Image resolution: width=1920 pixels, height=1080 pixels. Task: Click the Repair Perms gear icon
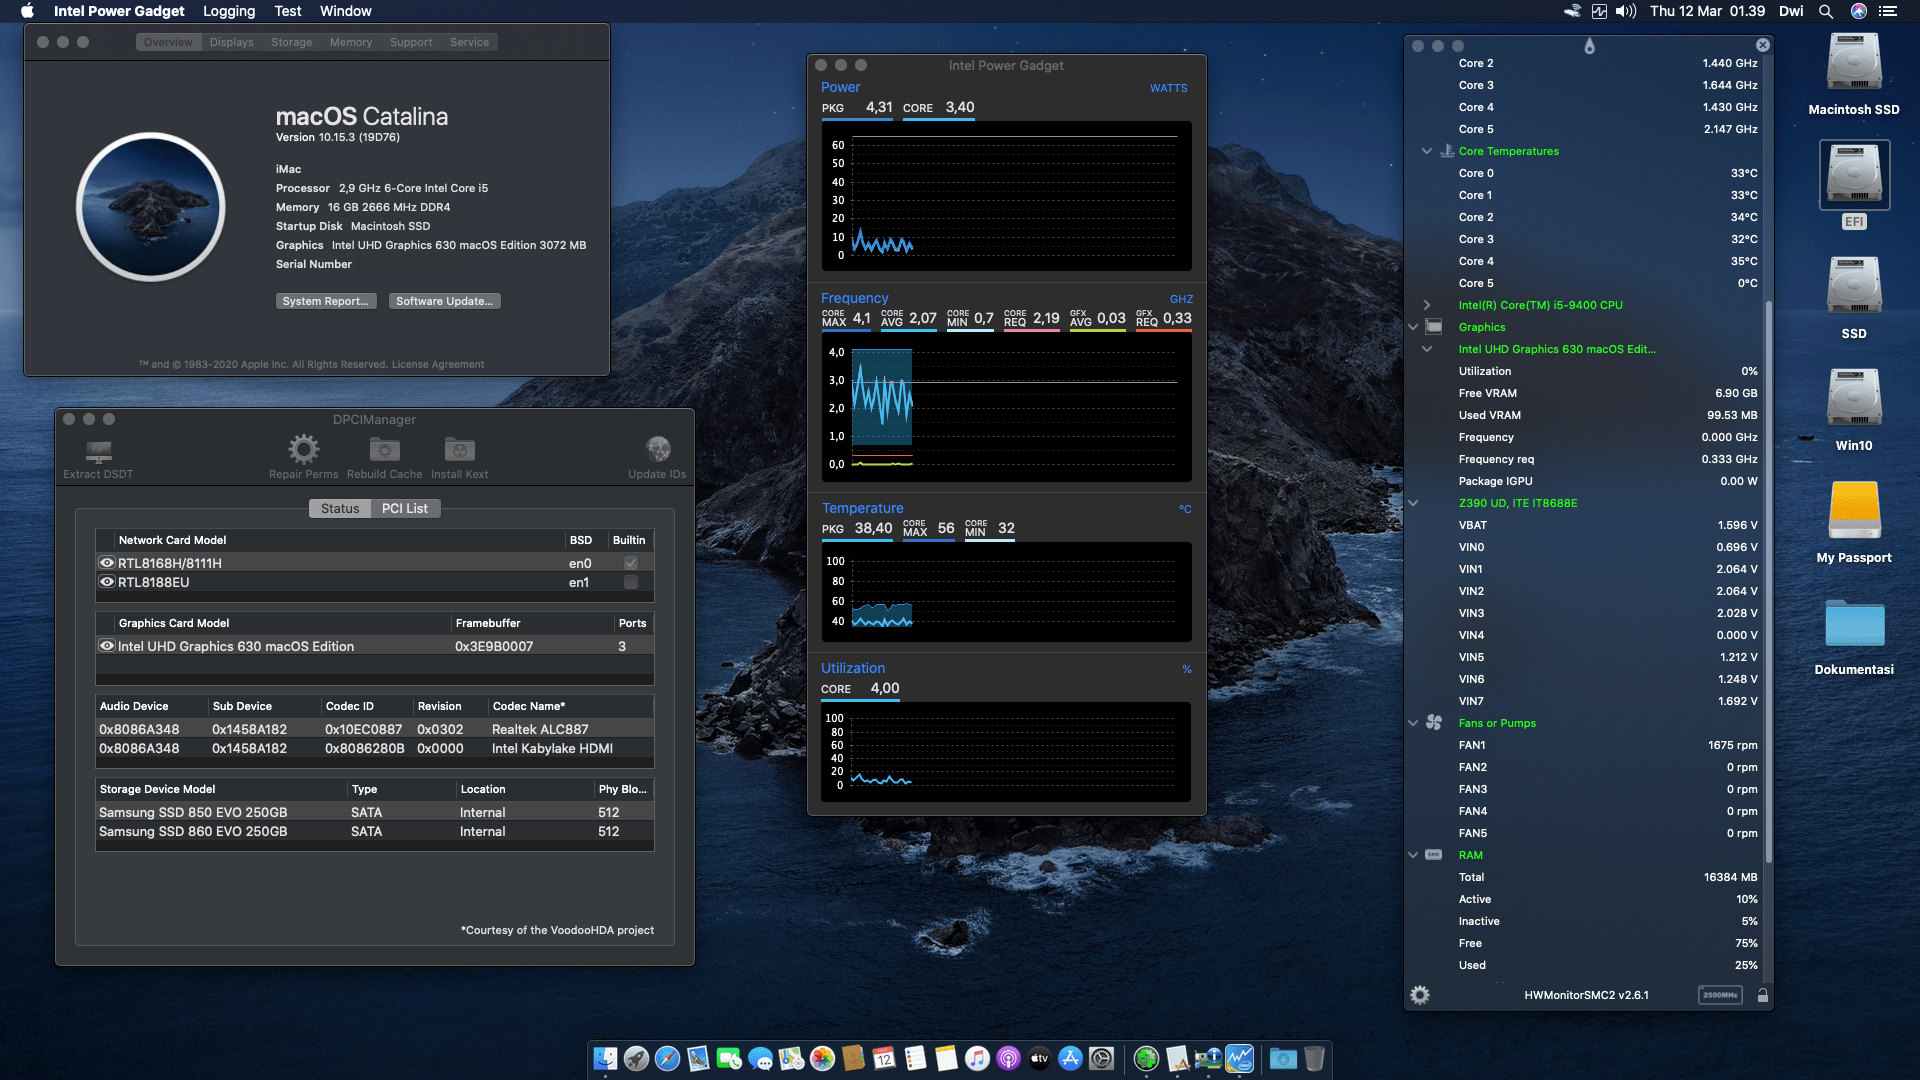pos(304,449)
